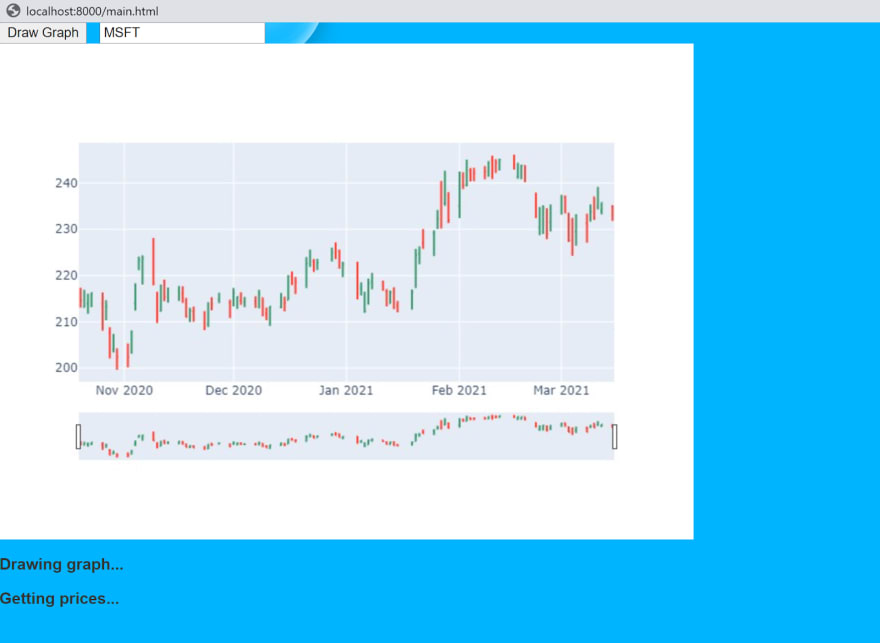Click the Nov 2020 axis label
The image size is (880, 643).
(x=124, y=391)
